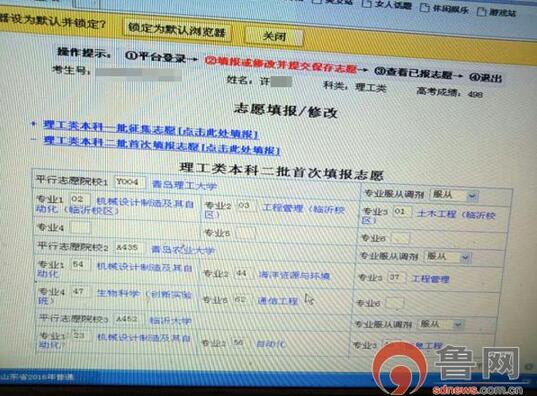
Task: Click the 关闭 button in yellow bar
Action: (274, 36)
